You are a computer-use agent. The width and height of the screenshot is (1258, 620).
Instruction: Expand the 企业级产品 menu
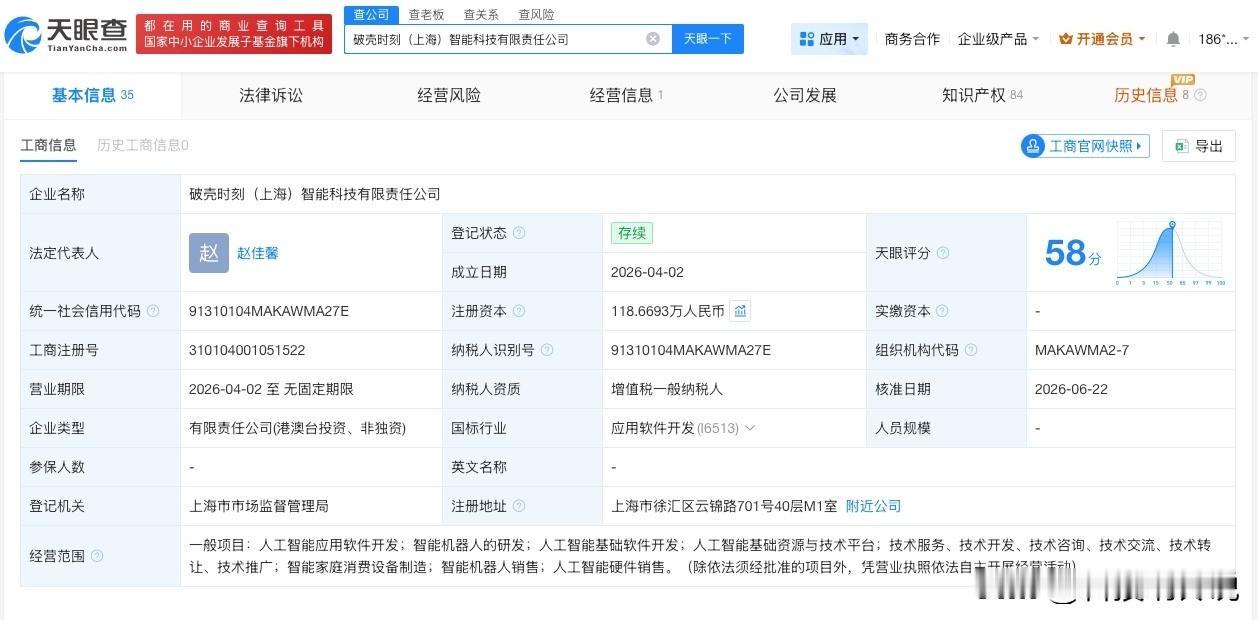pyautogui.click(x=998, y=39)
